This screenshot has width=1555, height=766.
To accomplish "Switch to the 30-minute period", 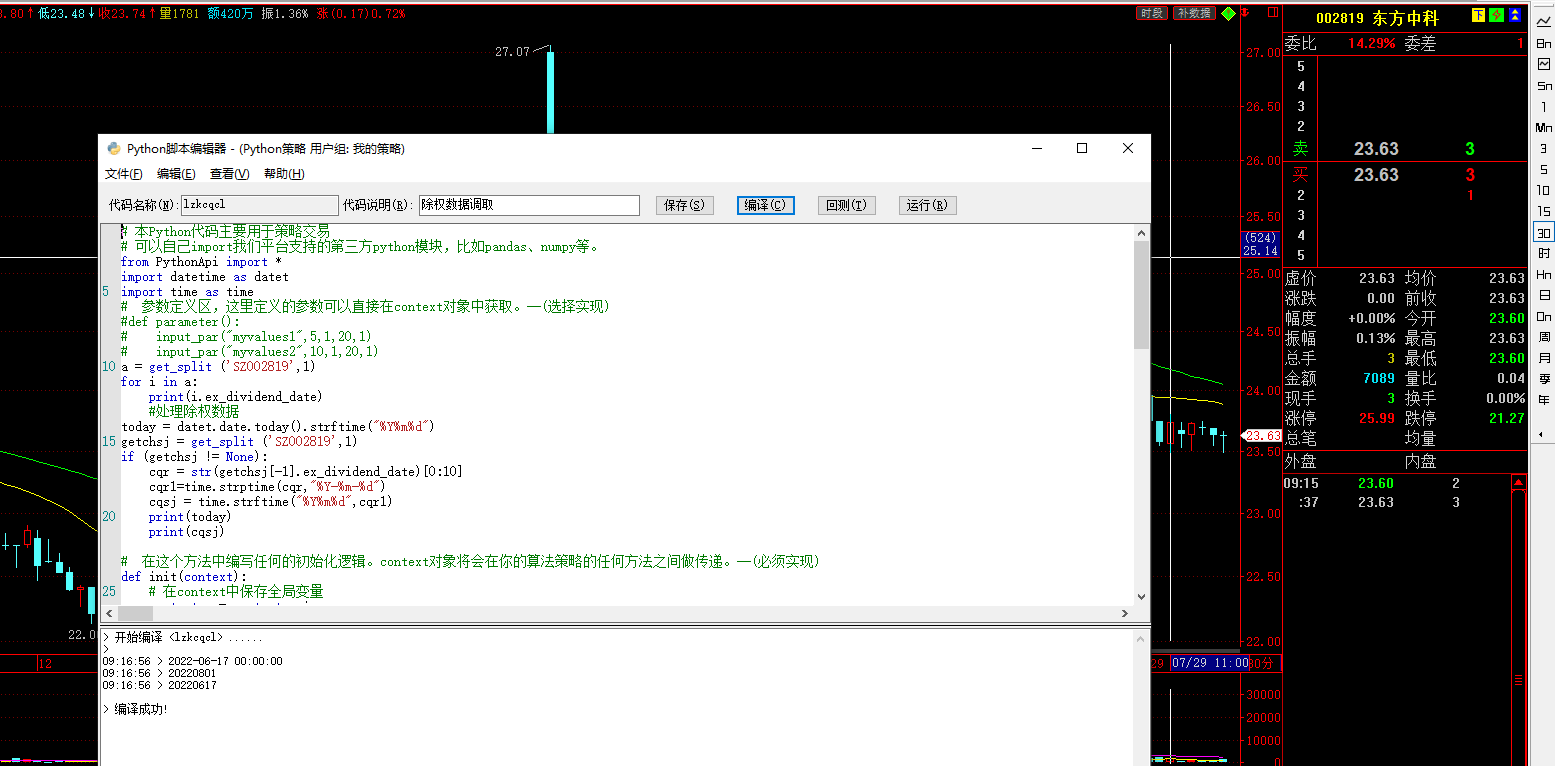I will pos(1544,232).
